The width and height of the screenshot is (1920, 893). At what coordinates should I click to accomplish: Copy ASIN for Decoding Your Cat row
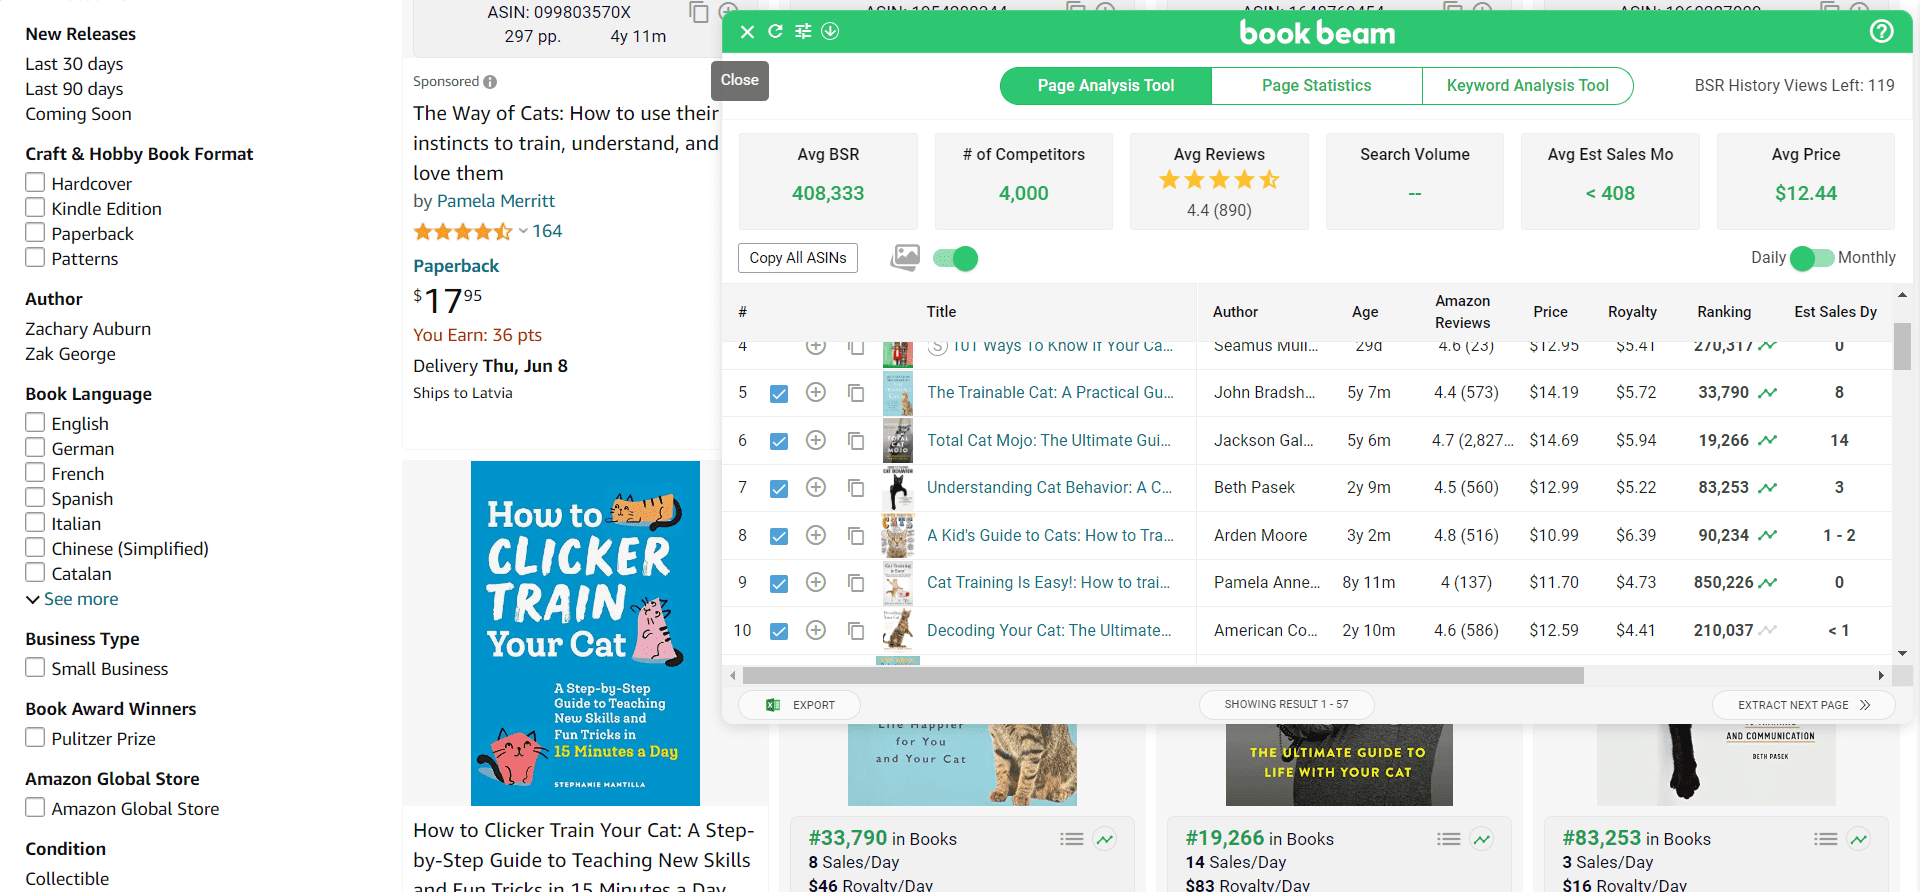(856, 630)
